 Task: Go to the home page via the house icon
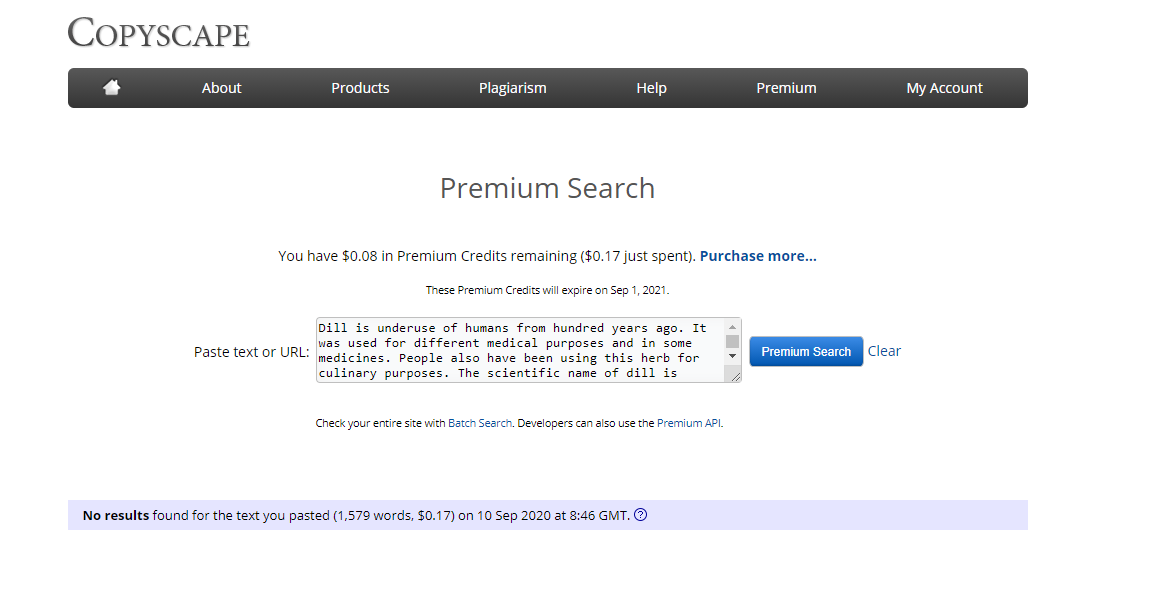coord(111,87)
